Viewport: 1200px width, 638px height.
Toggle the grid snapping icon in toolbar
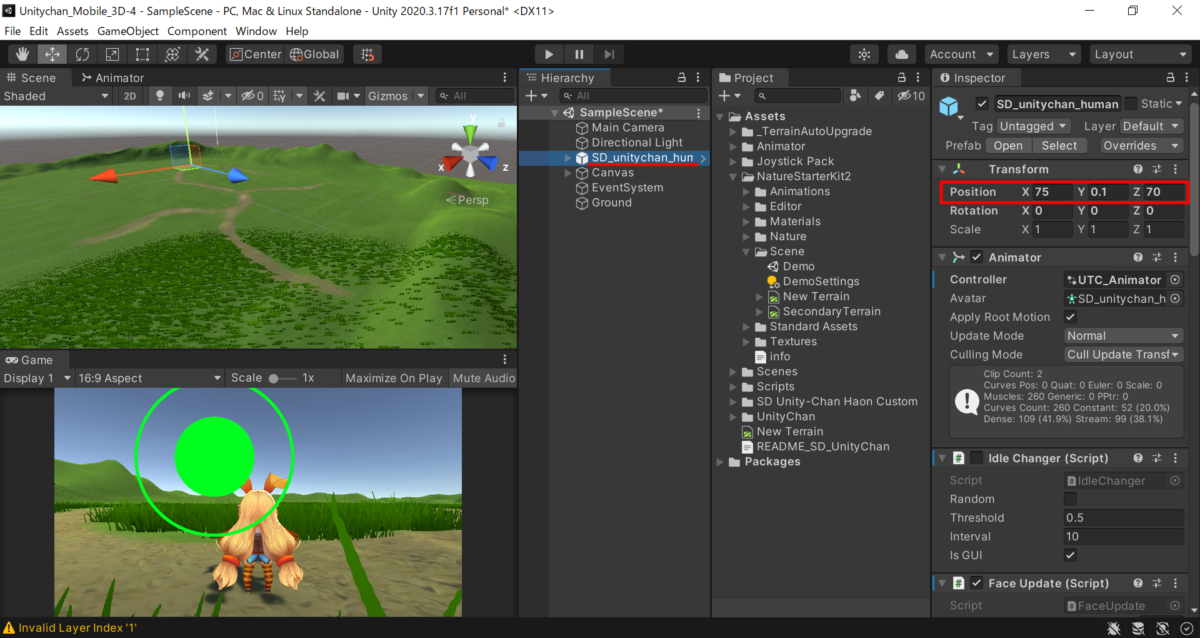[368, 54]
